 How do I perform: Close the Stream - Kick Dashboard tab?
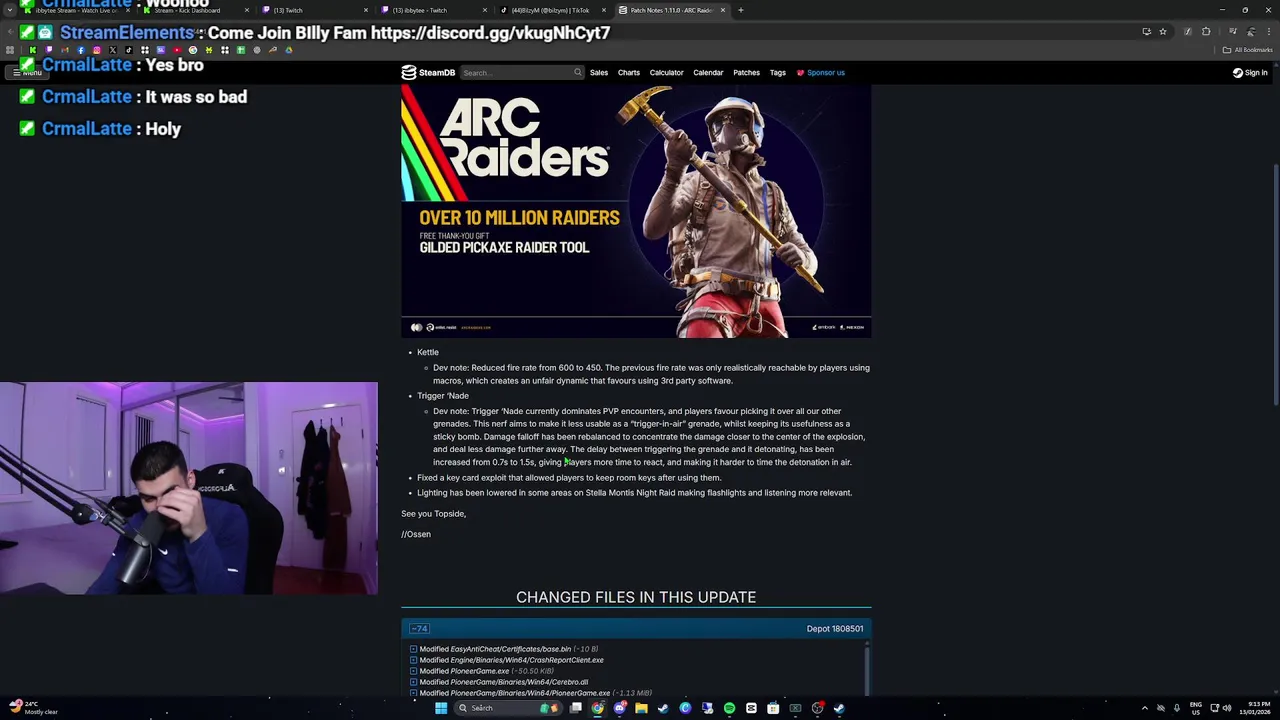(x=246, y=10)
